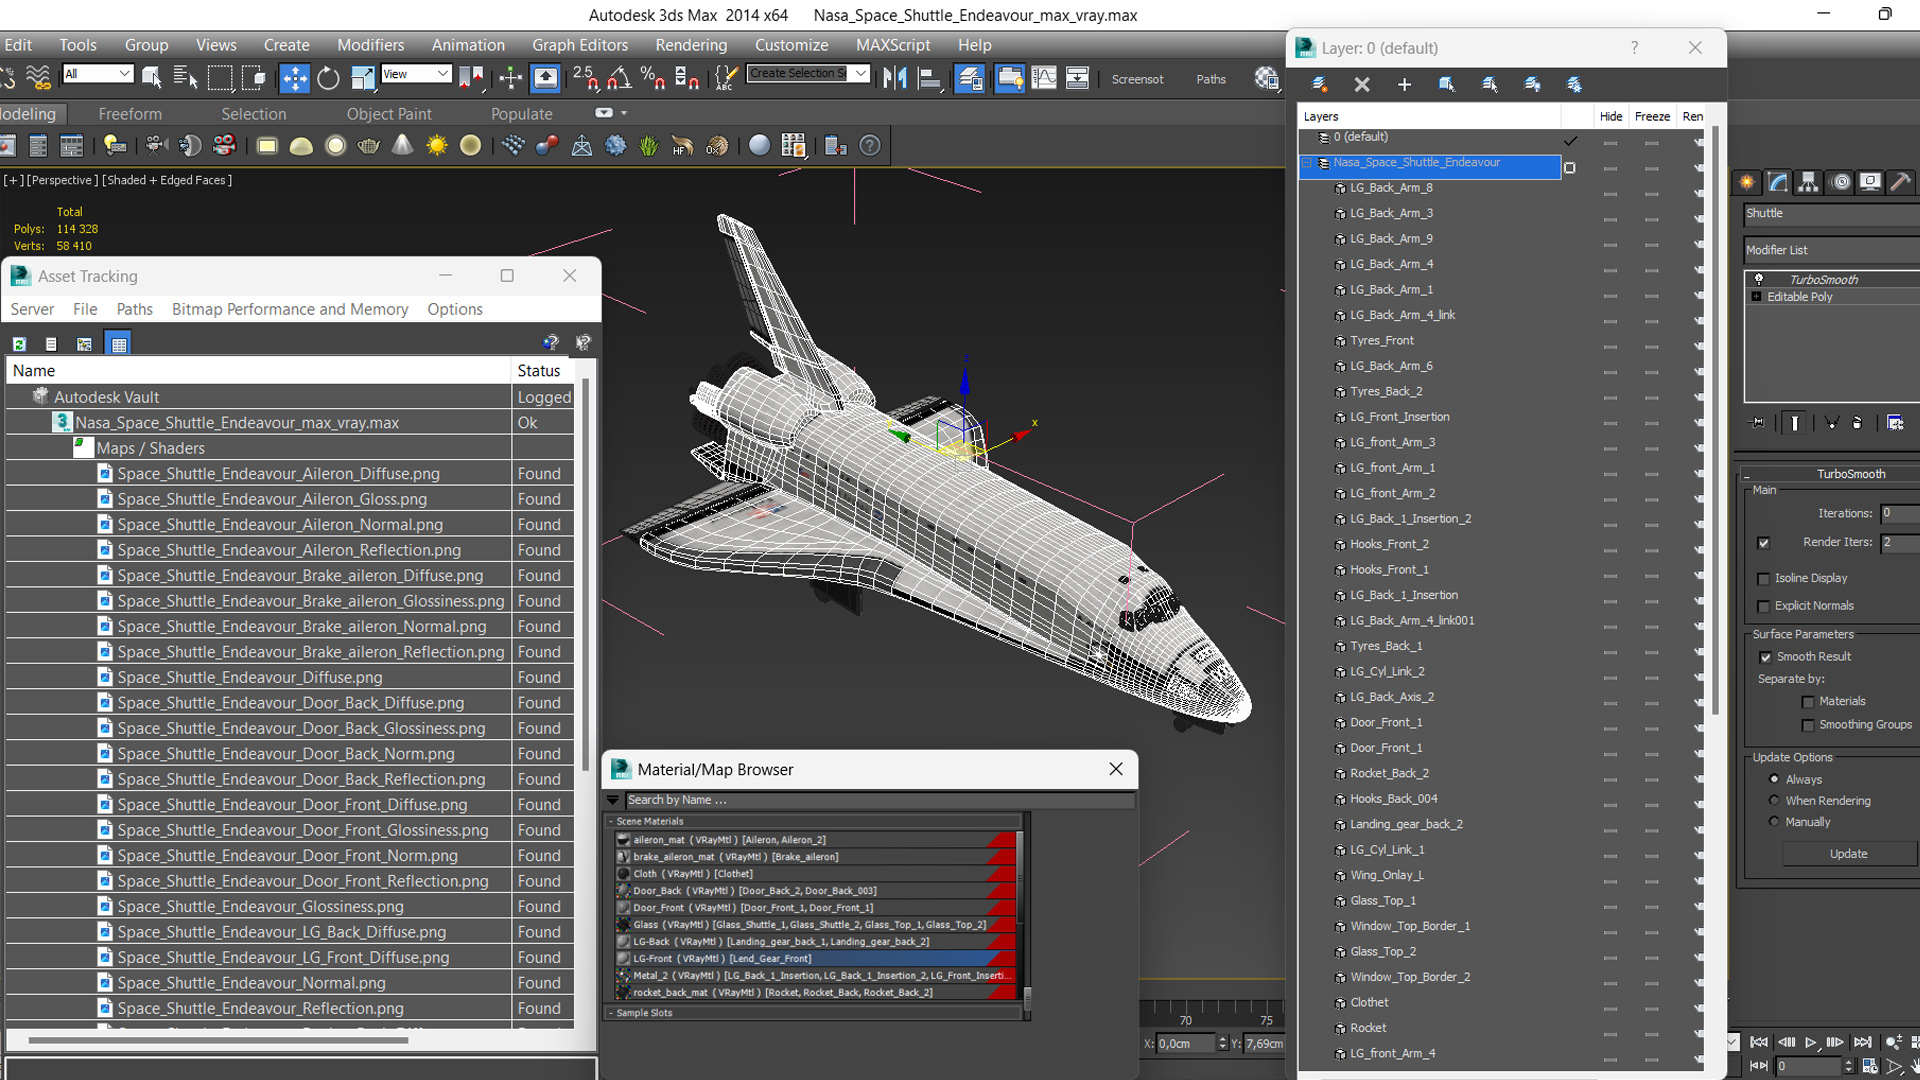Open Select by Name list tool

pyautogui.click(x=185, y=77)
